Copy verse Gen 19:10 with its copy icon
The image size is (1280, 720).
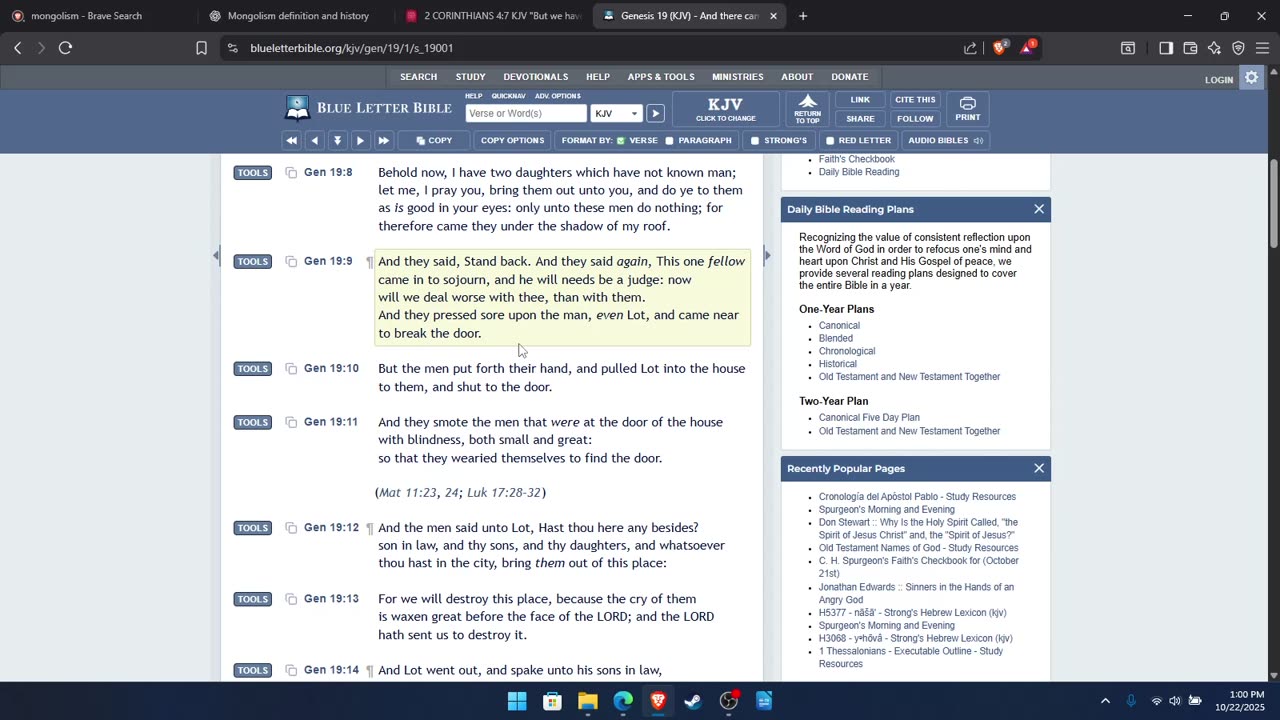pos(291,369)
